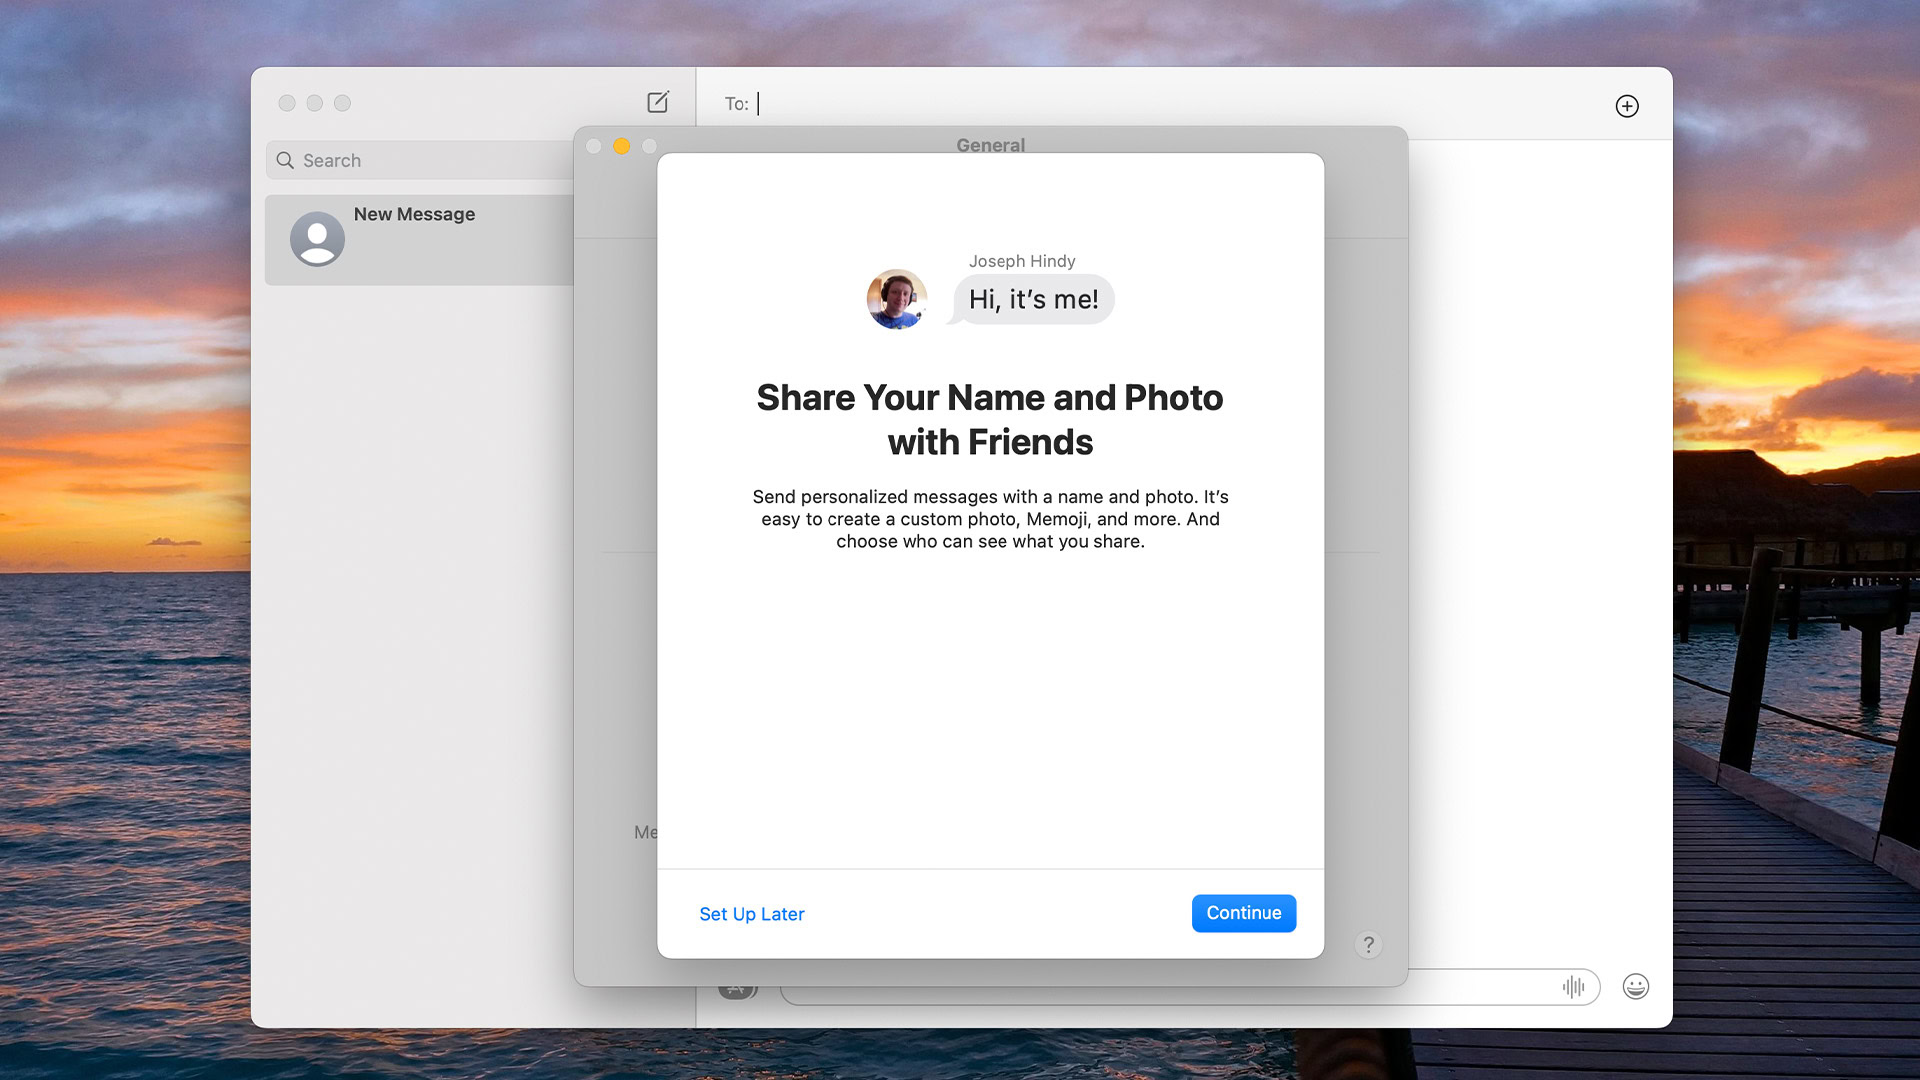This screenshot has height=1080, width=1920.
Task: Click the General preferences window title
Action: click(990, 145)
